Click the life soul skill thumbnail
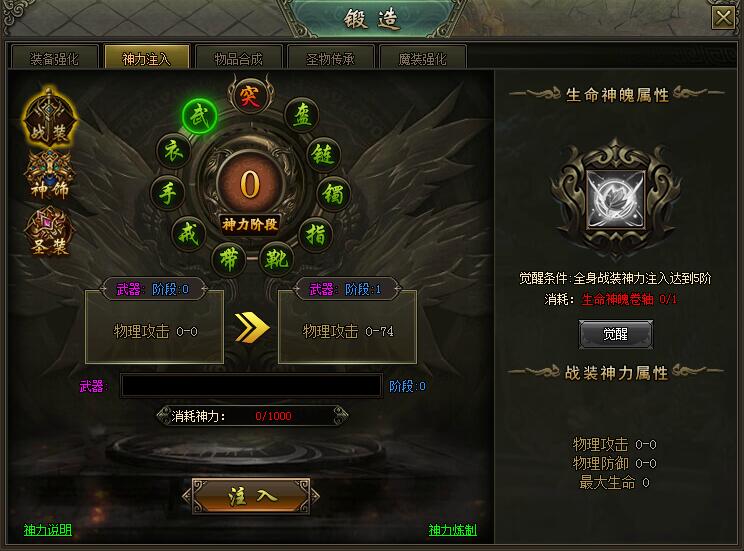 pos(616,200)
